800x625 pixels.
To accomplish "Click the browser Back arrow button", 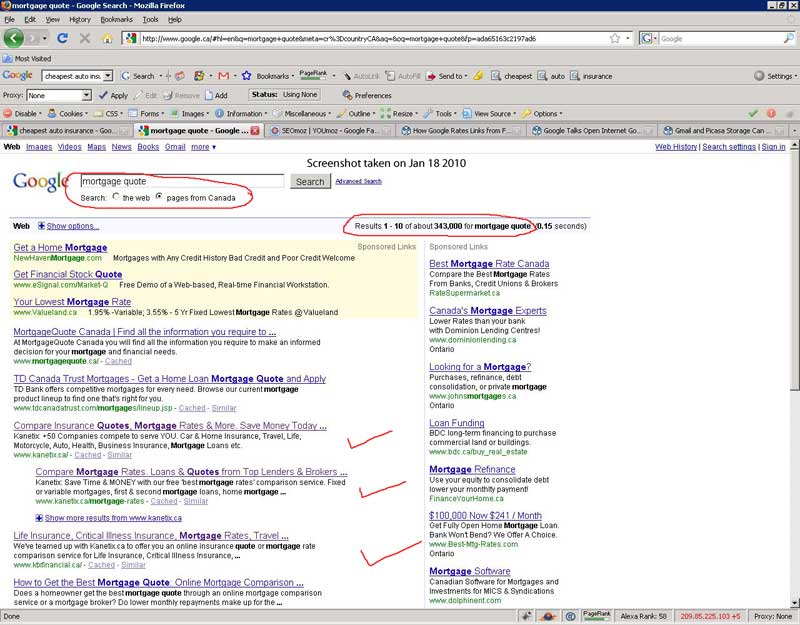I will click(x=13, y=39).
